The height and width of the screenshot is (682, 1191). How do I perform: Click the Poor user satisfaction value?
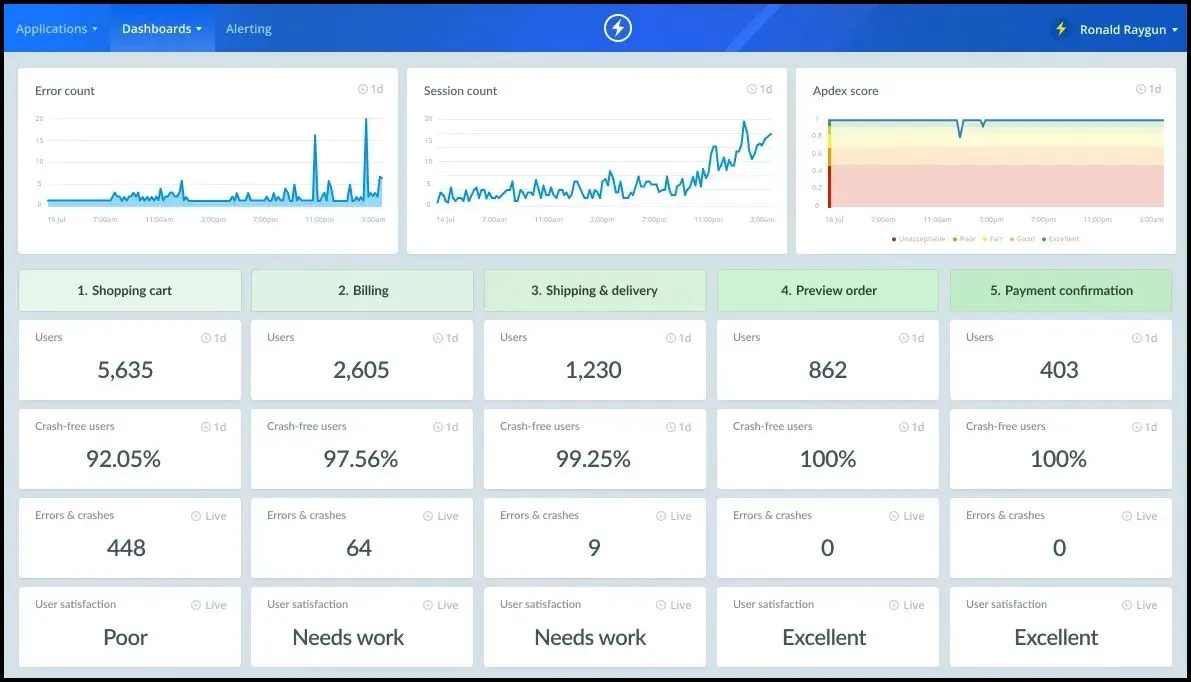tap(125, 637)
